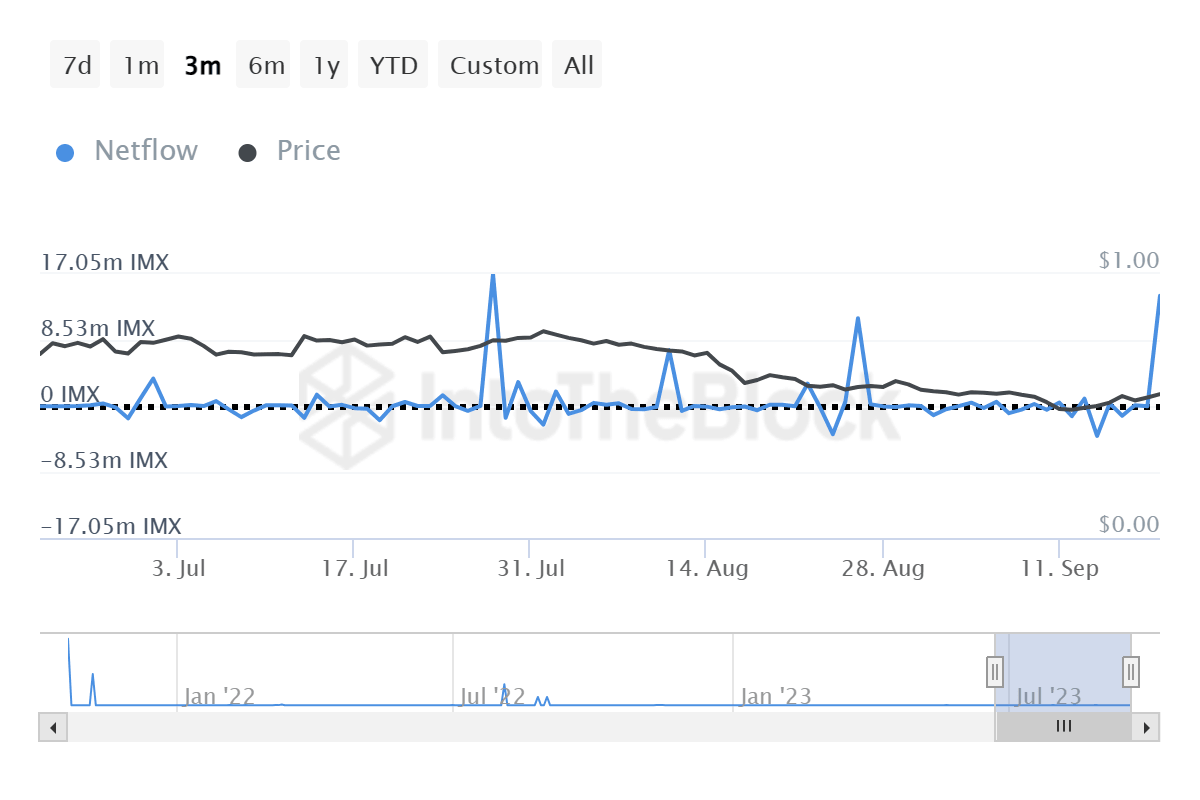This screenshot has width=1200, height=800.
Task: Grab the left navigator range handle
Action: (995, 671)
